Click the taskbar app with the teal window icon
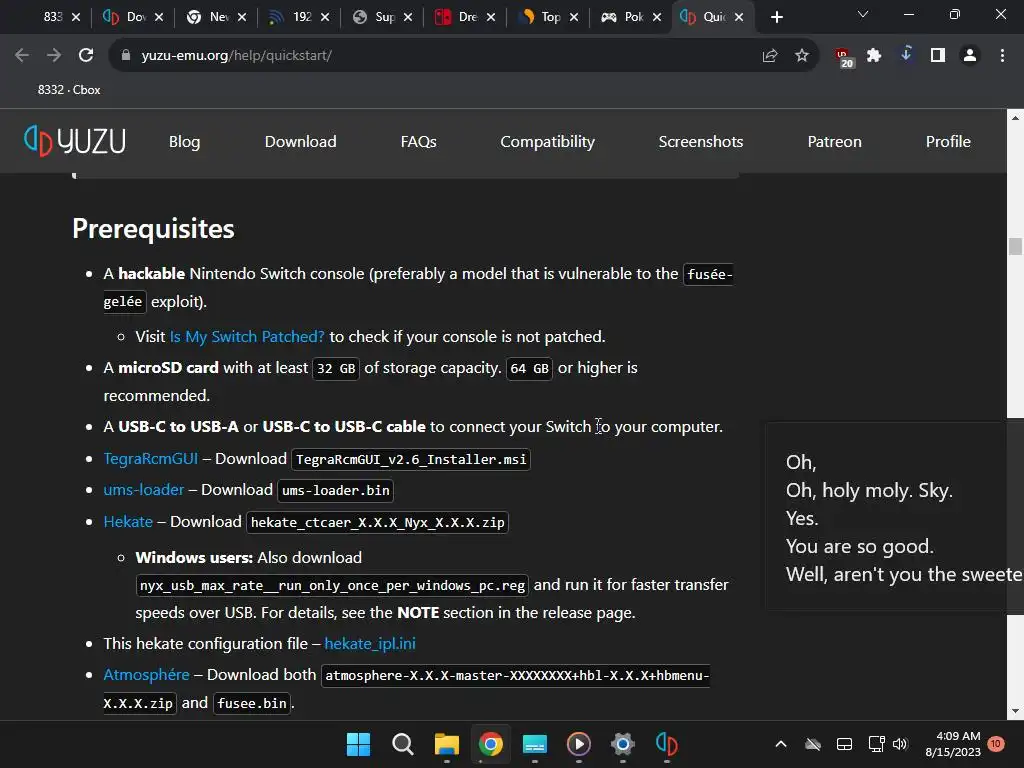The width and height of the screenshot is (1024, 768). point(534,744)
